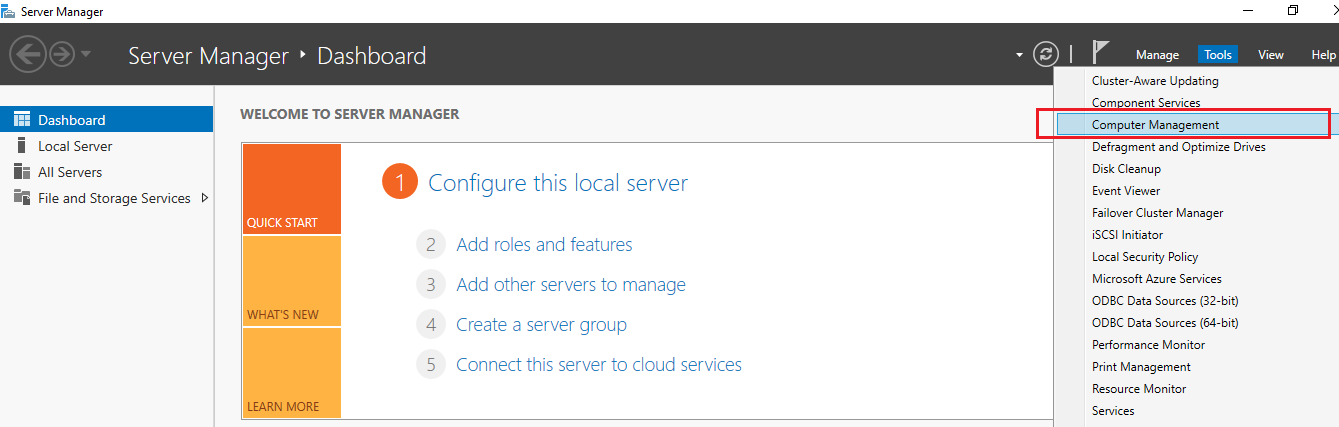Open the Manage menu
The width and height of the screenshot is (1339, 427).
pos(1157,55)
